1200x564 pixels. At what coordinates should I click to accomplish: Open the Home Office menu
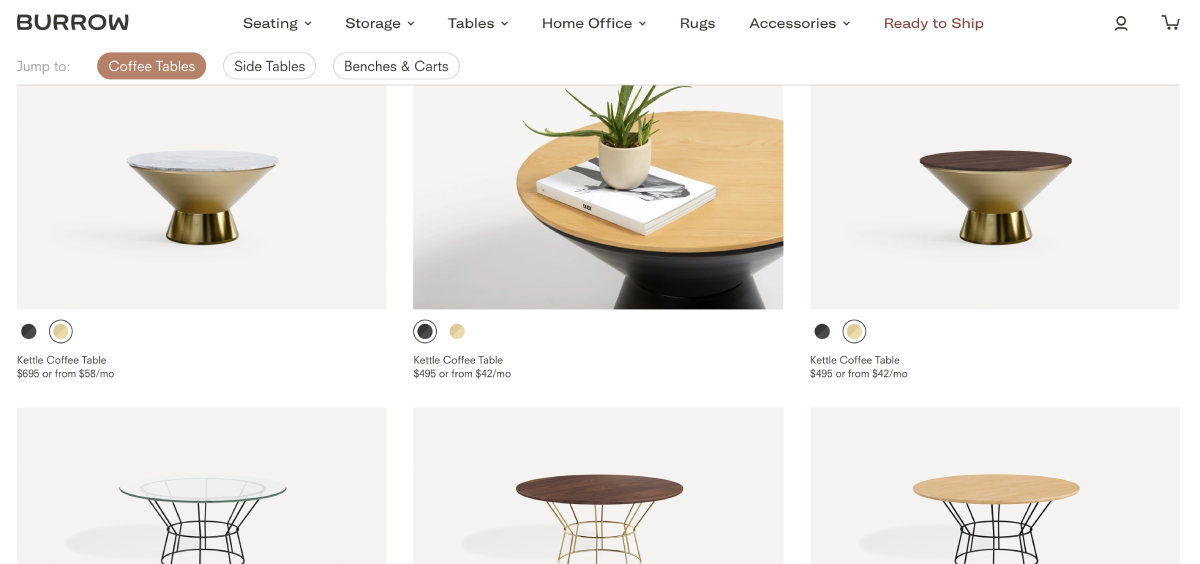[594, 23]
